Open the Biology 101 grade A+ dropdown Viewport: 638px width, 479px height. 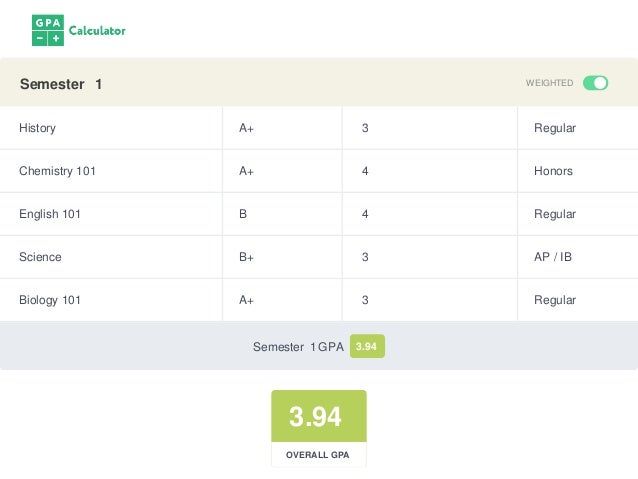point(281,300)
